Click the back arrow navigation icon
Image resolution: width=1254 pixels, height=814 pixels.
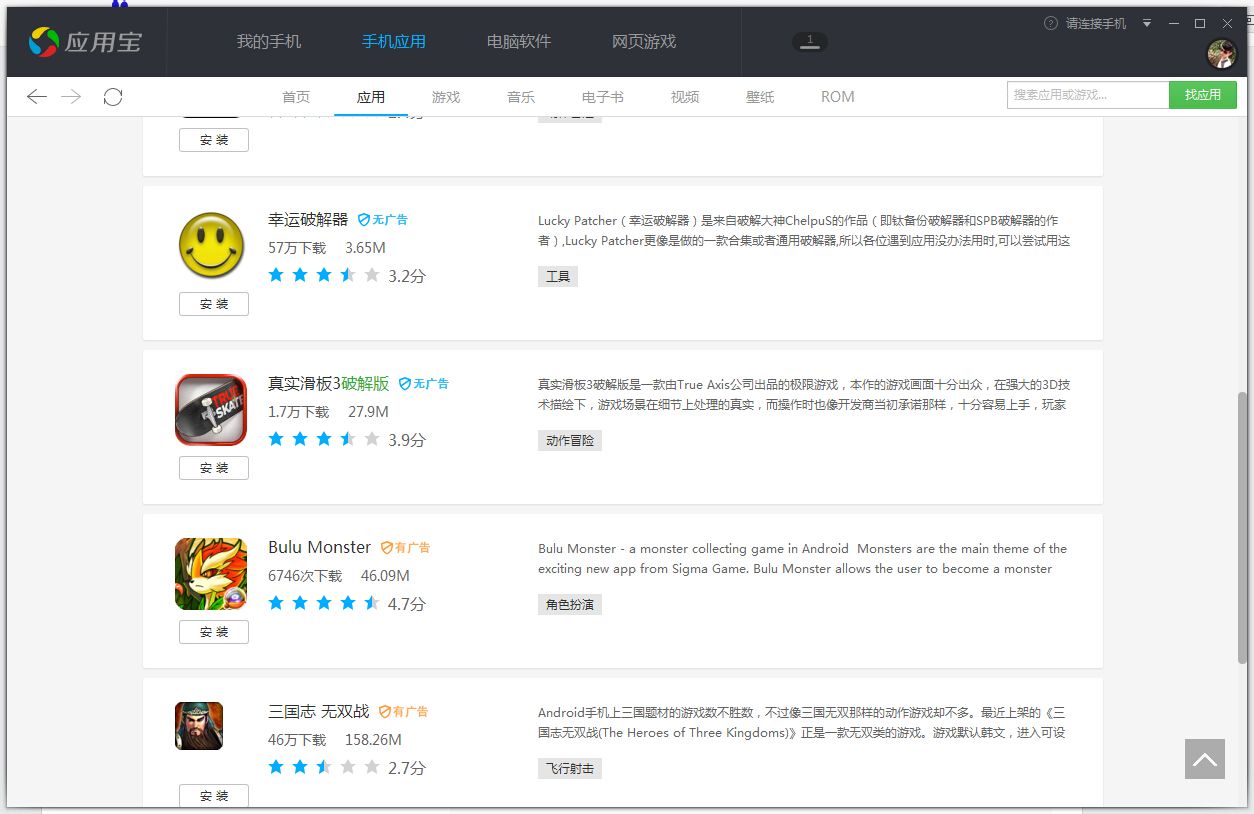coord(37,96)
